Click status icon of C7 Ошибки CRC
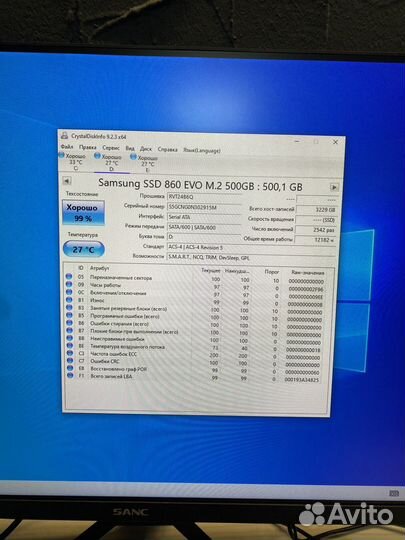Image resolution: width=405 pixels, height=540 pixels. pyautogui.click(x=70, y=361)
